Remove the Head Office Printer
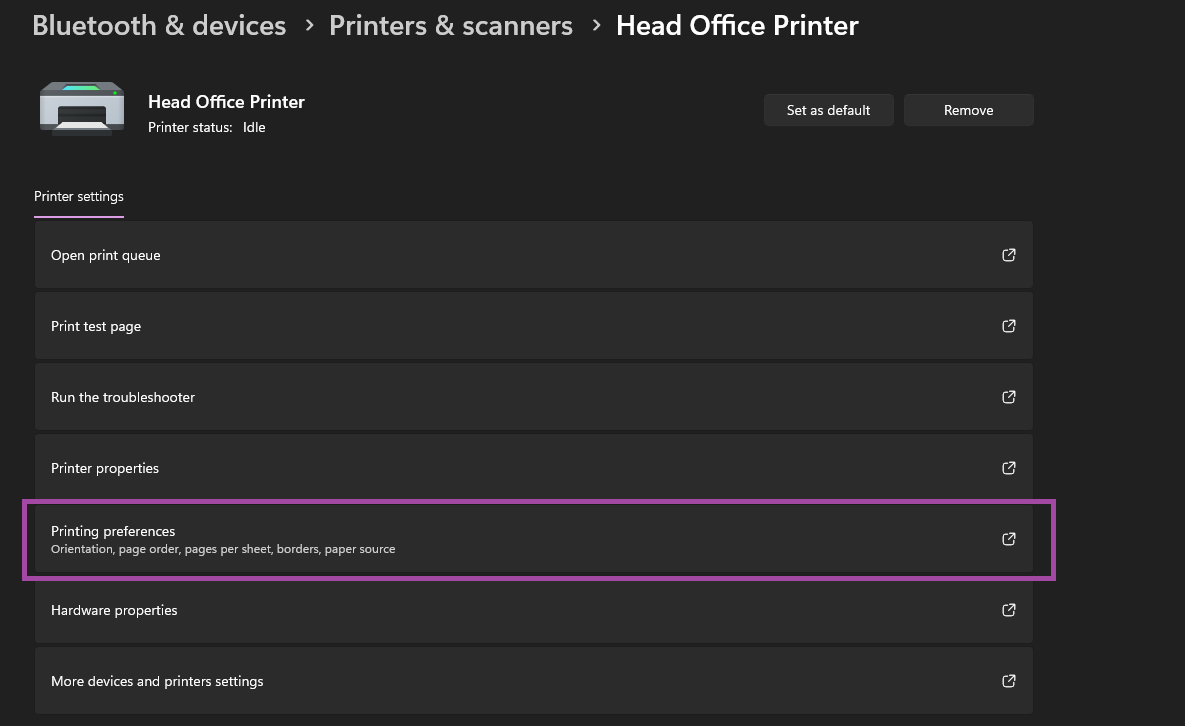The image size is (1185, 726). [968, 110]
